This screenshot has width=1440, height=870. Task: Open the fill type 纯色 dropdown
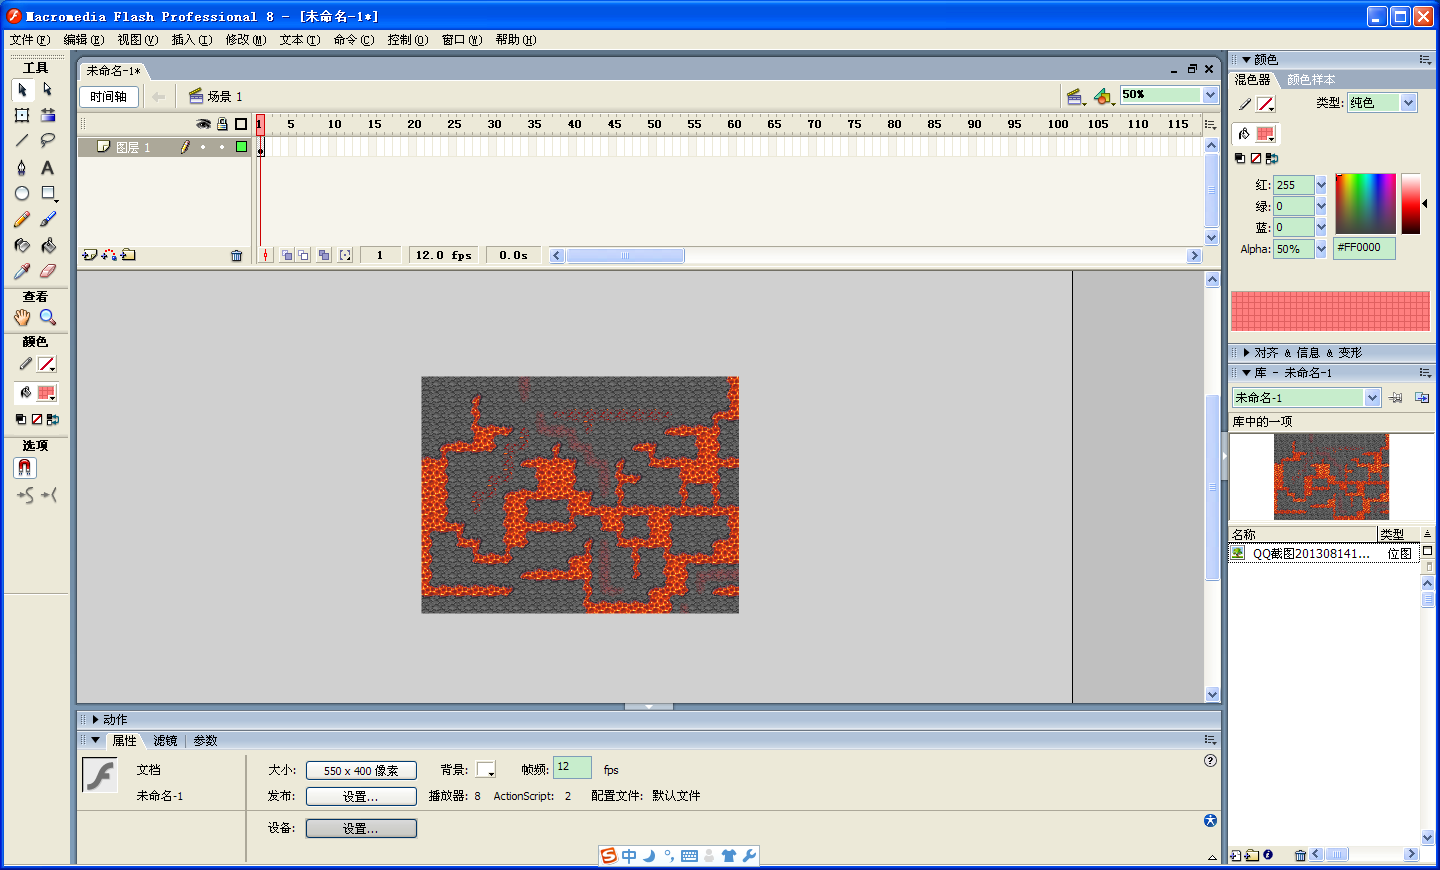pyautogui.click(x=1408, y=103)
